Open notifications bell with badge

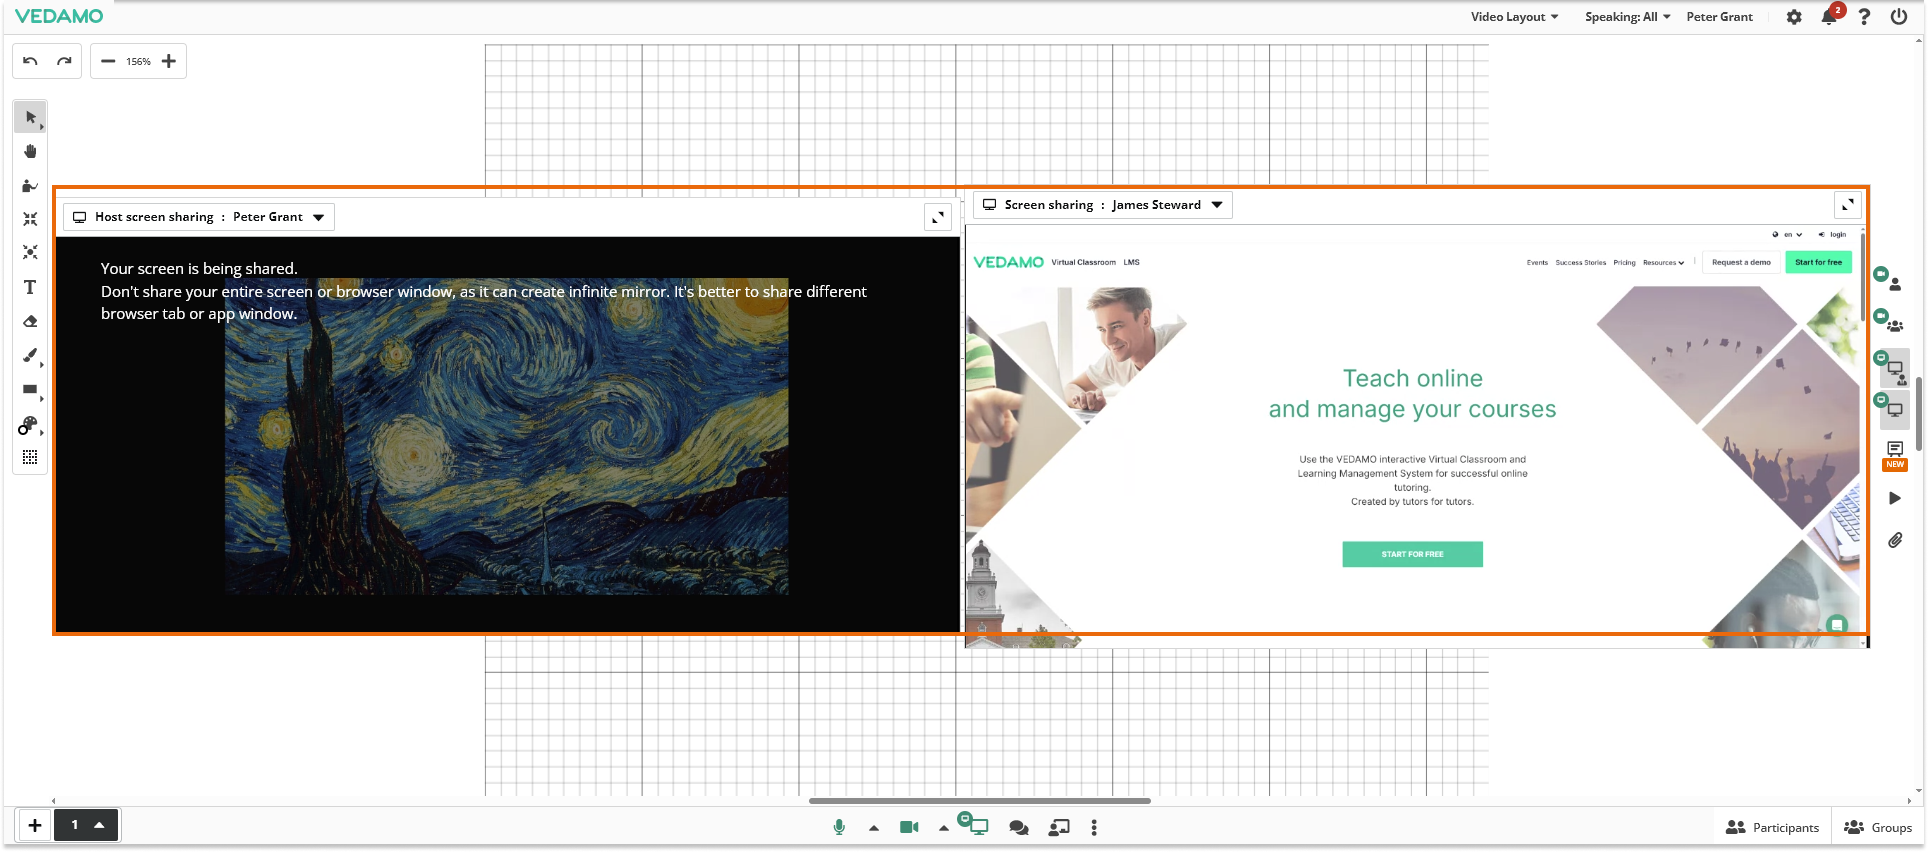point(1830,16)
